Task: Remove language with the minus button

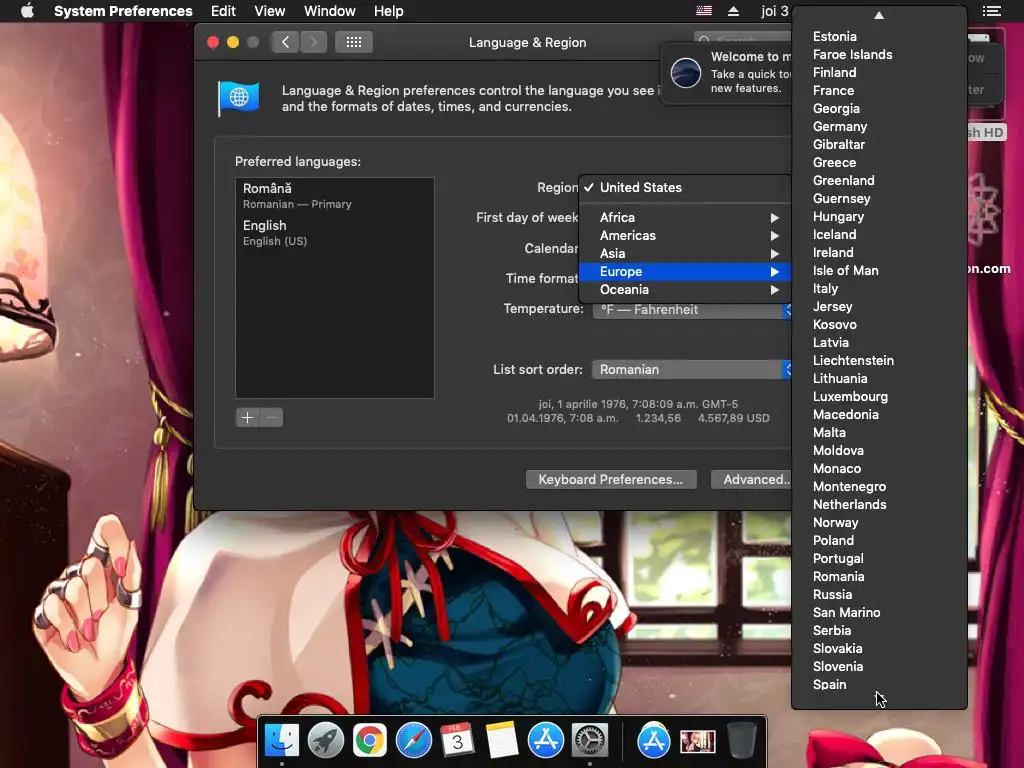Action: (x=272, y=417)
